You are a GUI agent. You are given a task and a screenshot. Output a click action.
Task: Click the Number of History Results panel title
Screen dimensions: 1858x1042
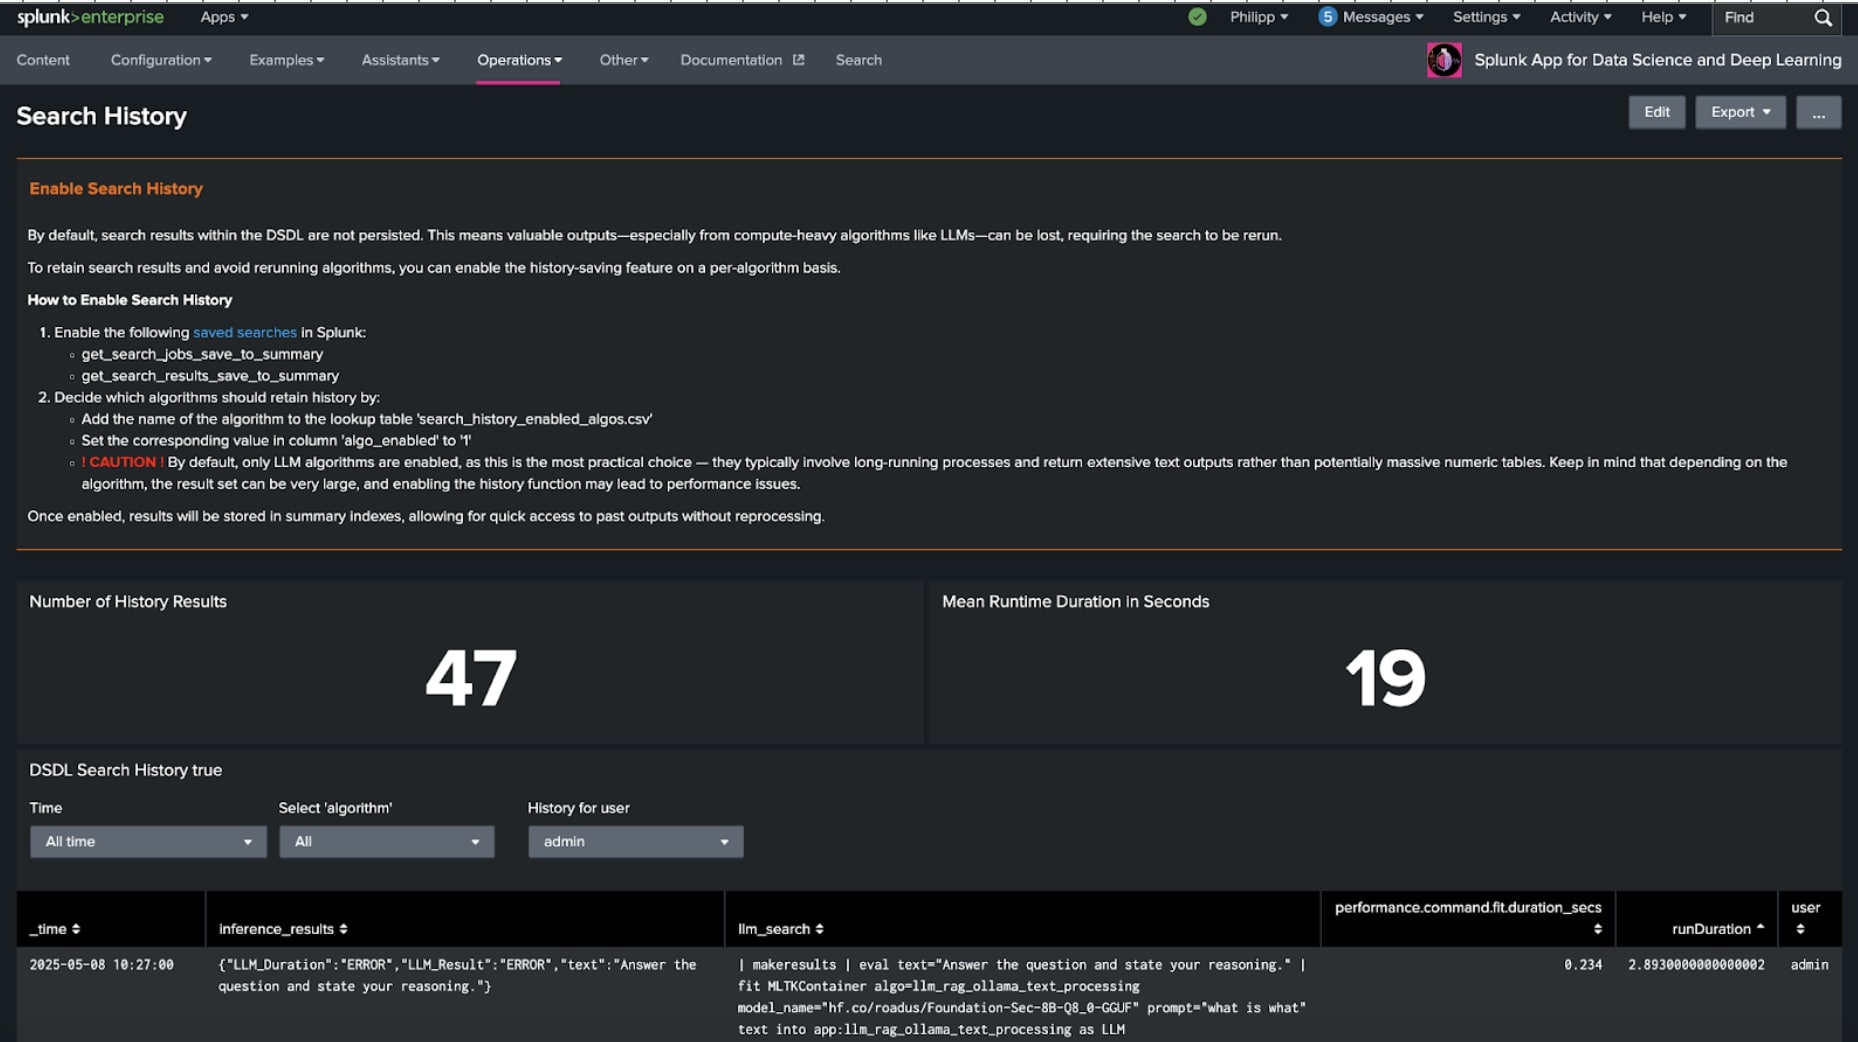point(128,602)
